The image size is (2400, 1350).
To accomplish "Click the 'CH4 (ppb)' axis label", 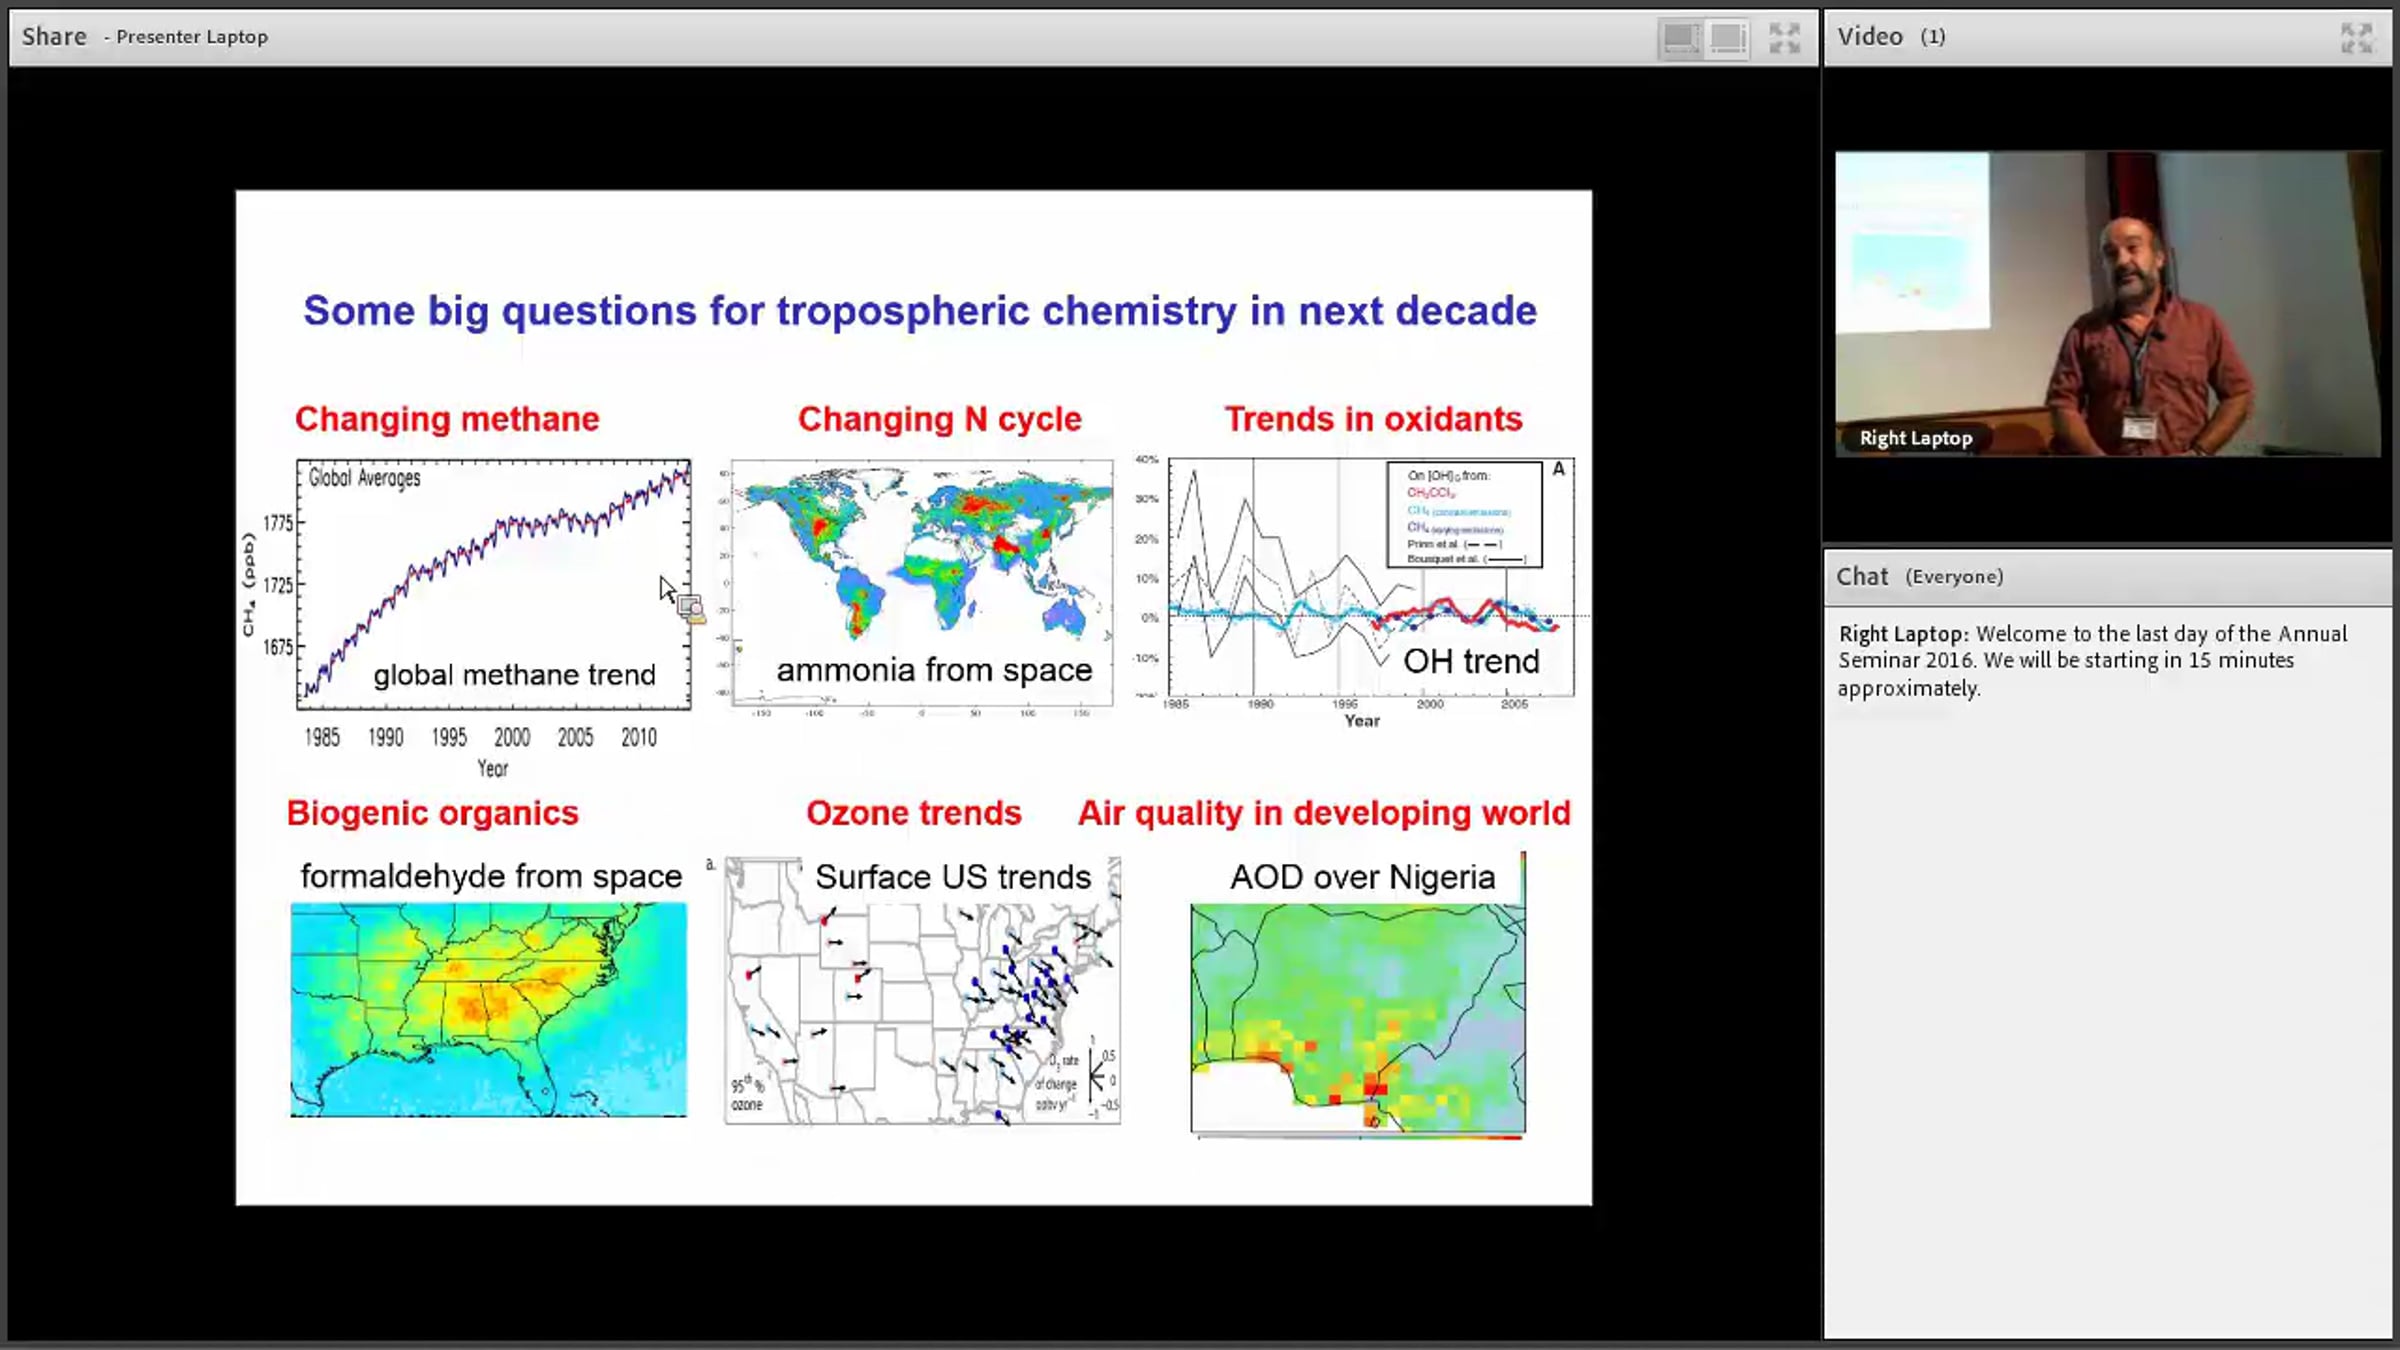I will [248, 584].
